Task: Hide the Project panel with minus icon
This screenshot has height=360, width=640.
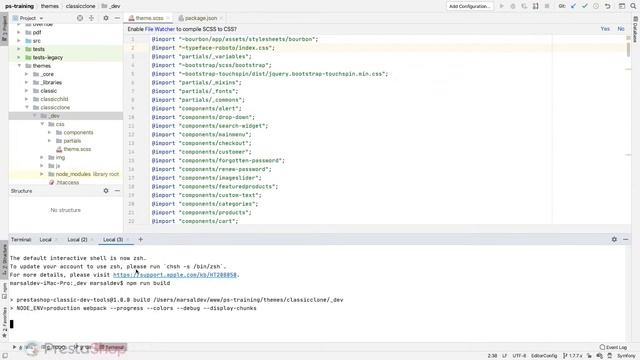Action: point(117,18)
